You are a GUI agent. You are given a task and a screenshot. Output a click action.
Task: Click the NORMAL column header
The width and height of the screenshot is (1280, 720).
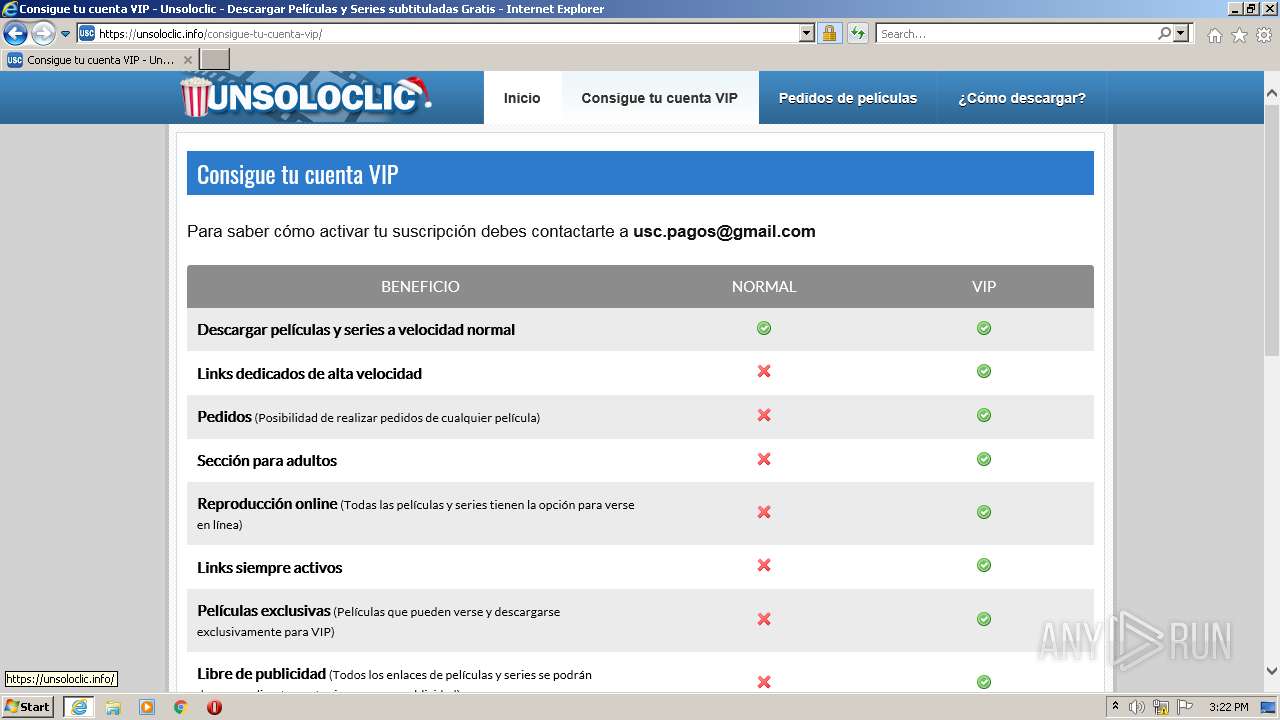(x=764, y=286)
